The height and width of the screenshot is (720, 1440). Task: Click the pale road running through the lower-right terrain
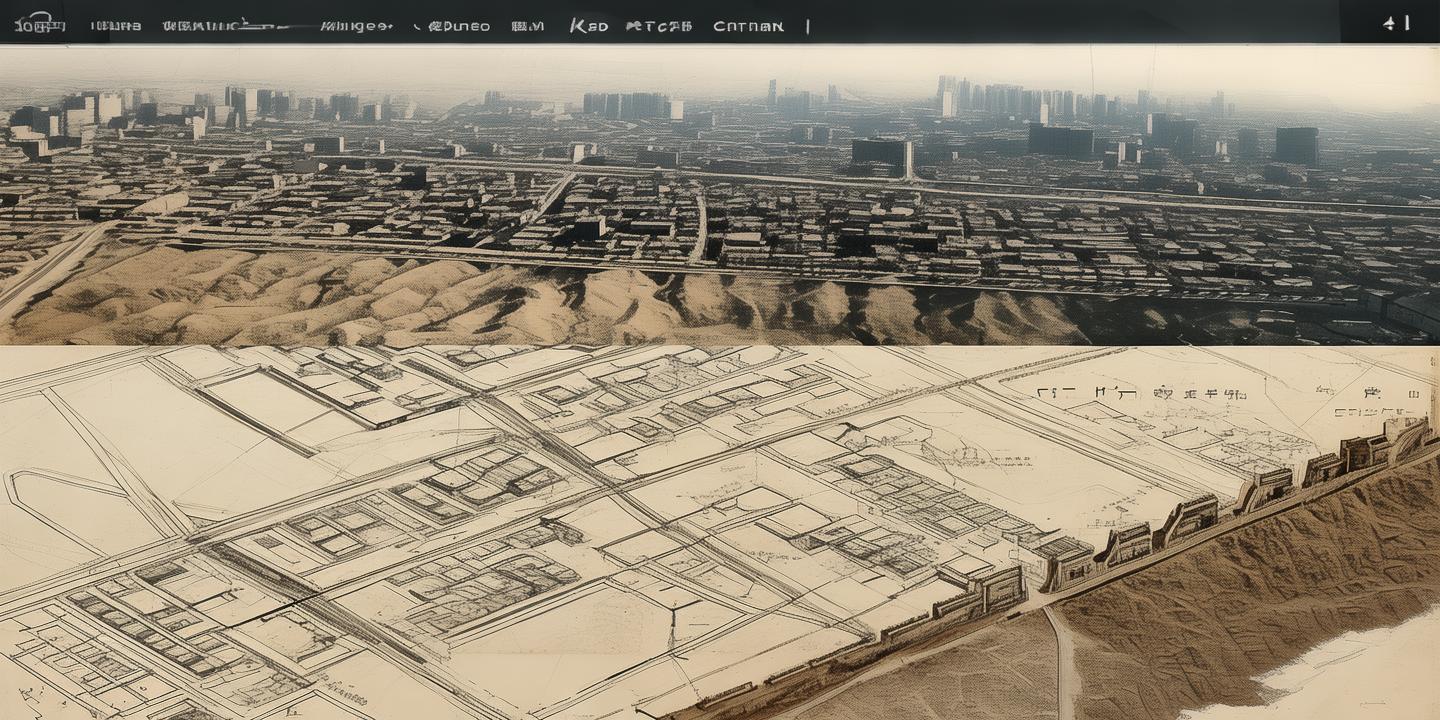(x=1062, y=660)
